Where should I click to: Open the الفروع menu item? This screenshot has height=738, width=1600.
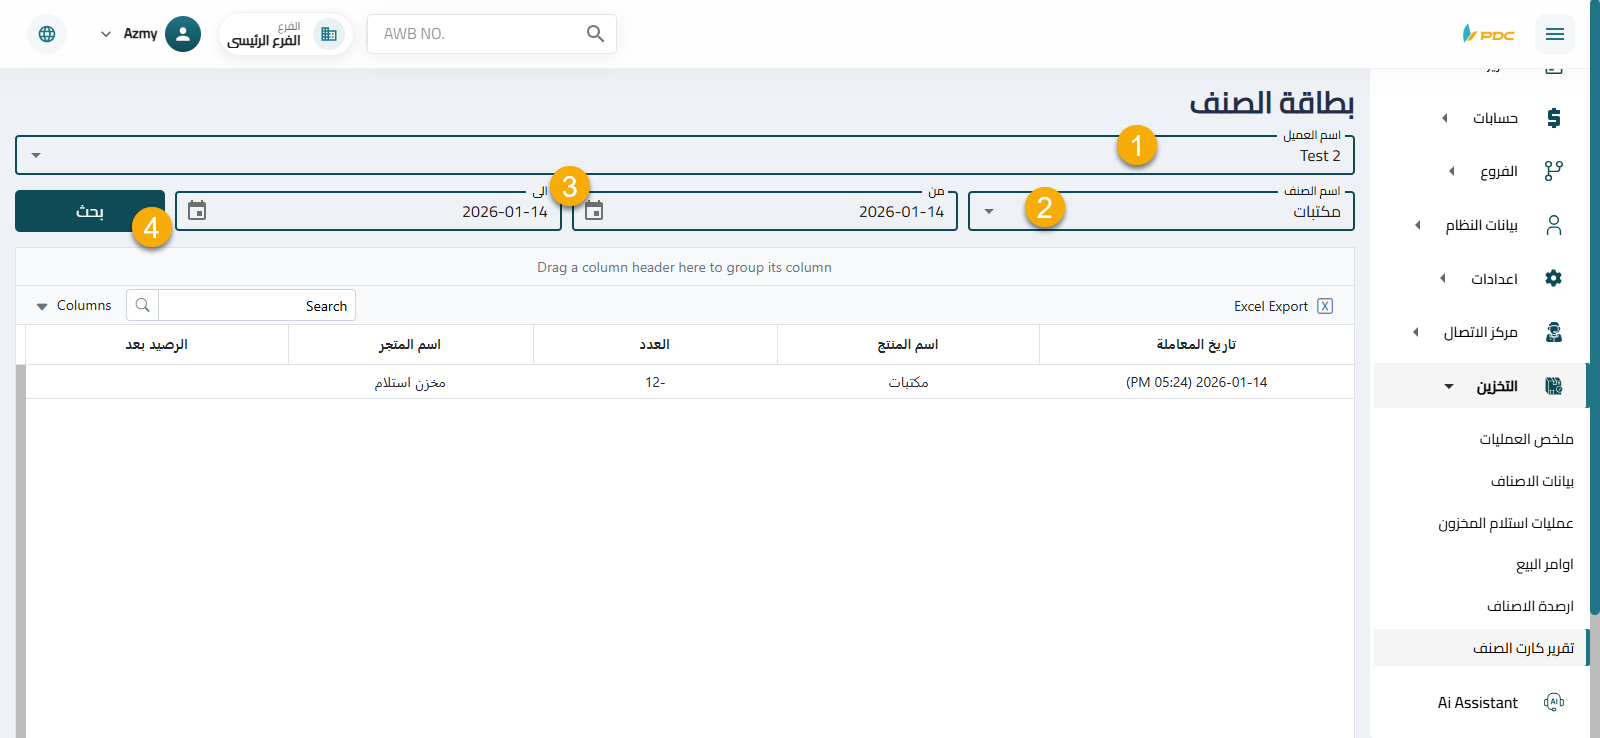point(1498,171)
